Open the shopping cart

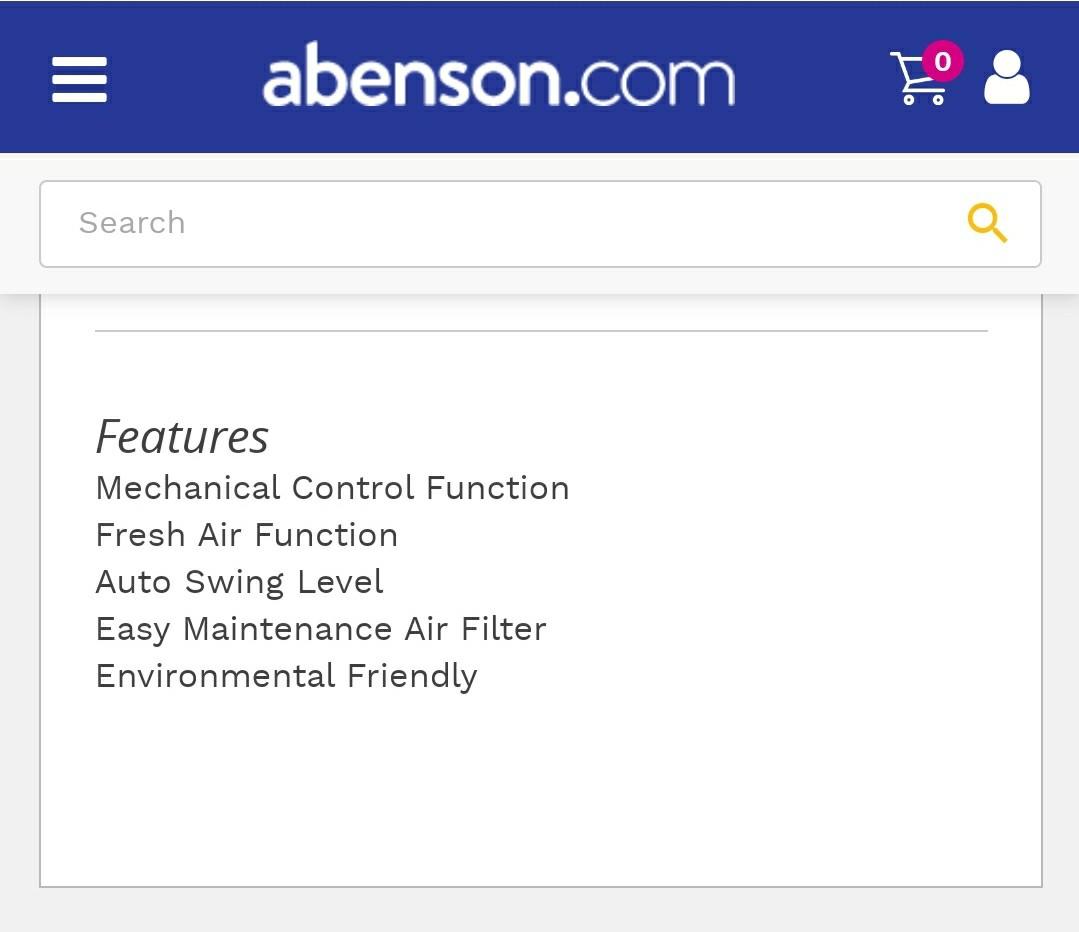pyautogui.click(x=918, y=80)
